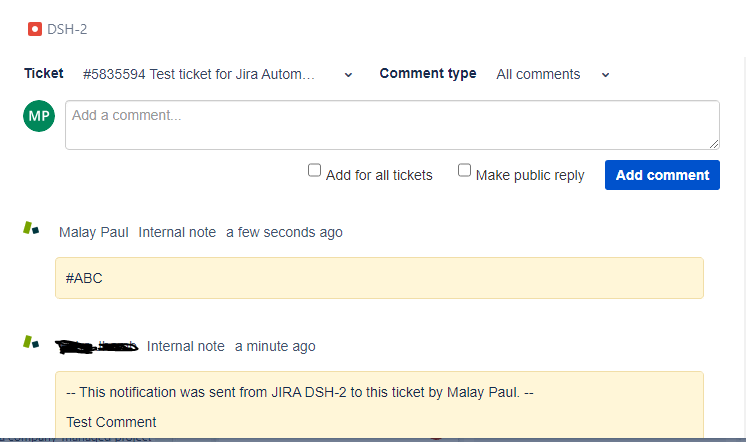Click the resize handle of the comment box
This screenshot has width=746, height=442.
pyautogui.click(x=714, y=144)
